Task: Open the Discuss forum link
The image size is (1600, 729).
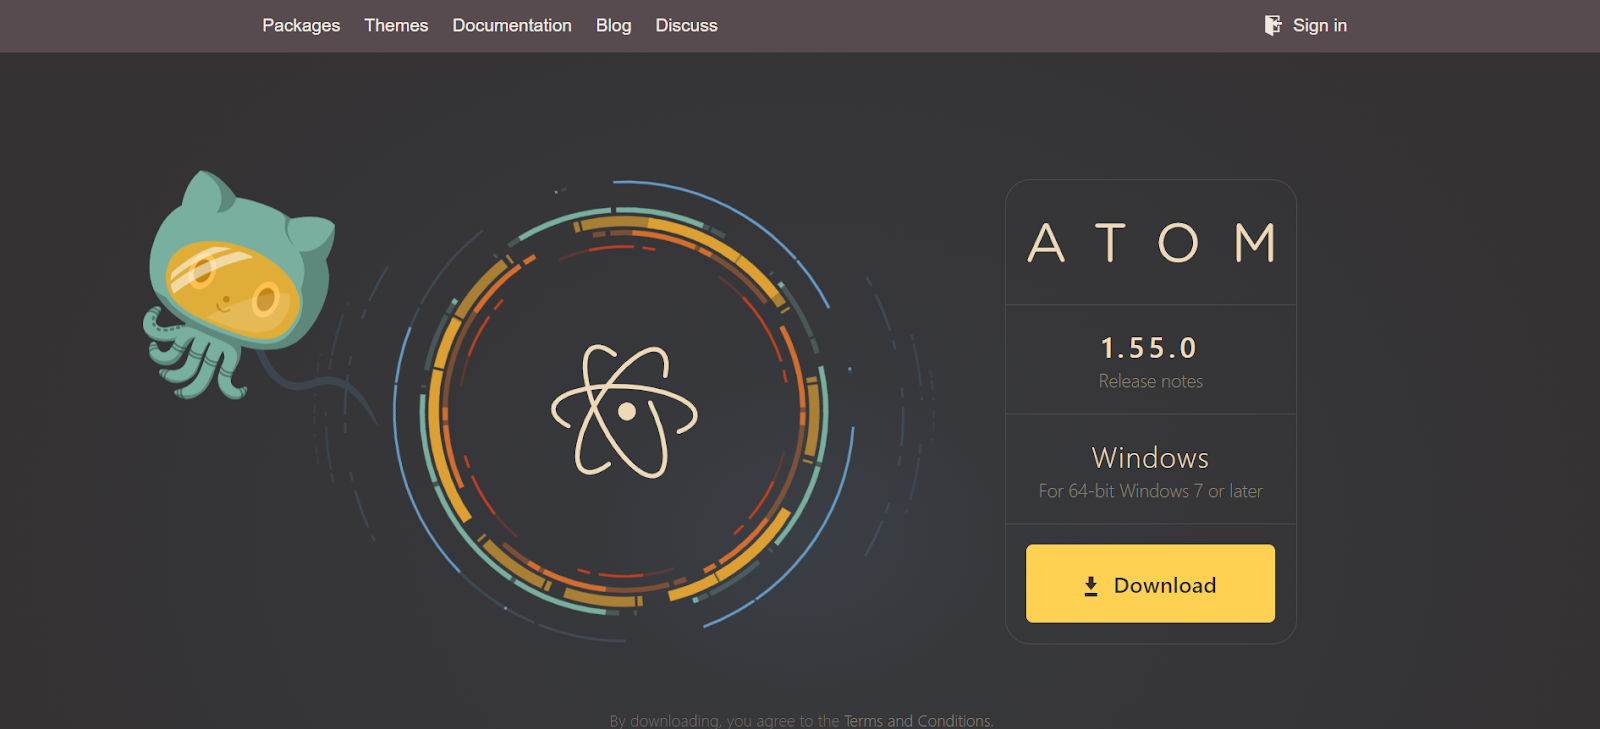Action: (x=686, y=25)
